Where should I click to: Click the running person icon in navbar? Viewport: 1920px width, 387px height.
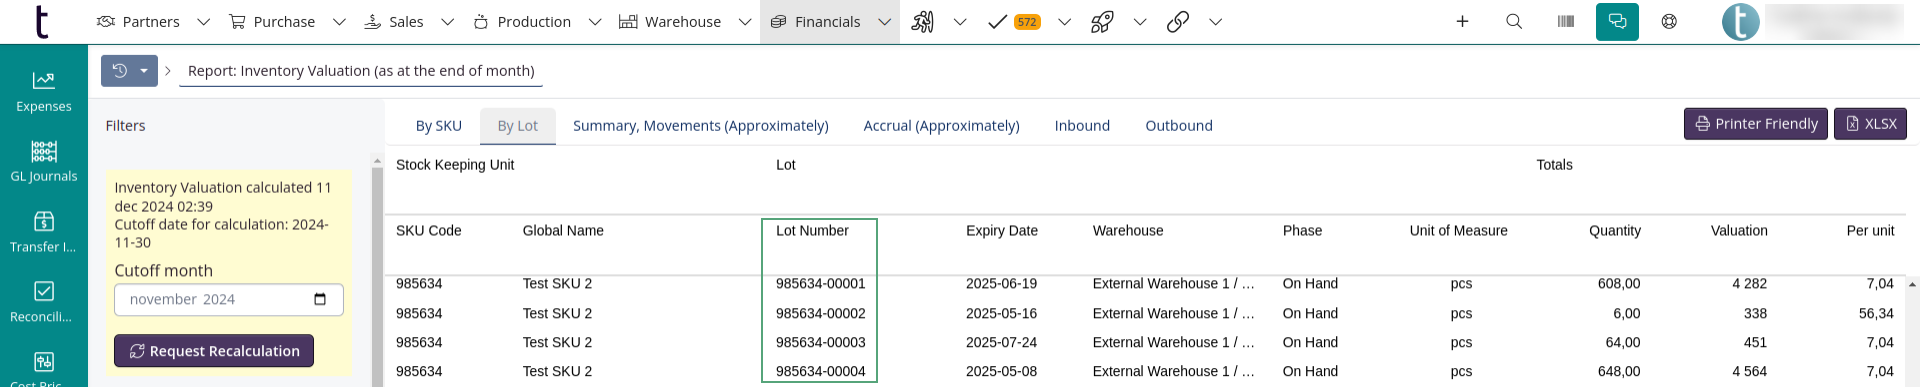(922, 21)
